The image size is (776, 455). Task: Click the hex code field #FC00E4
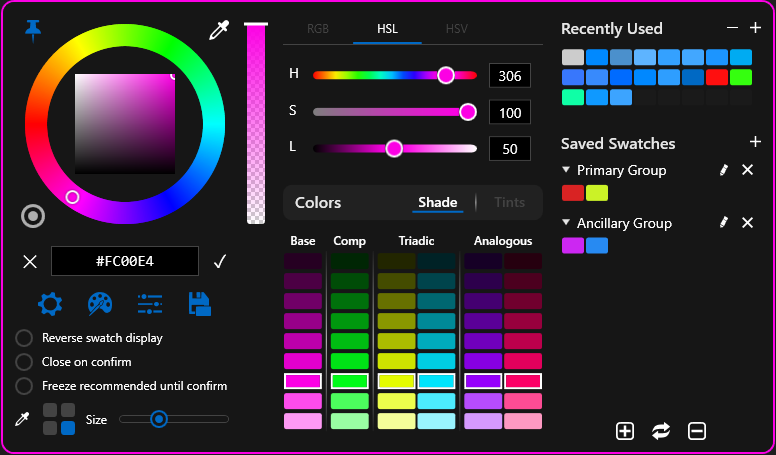[125, 261]
